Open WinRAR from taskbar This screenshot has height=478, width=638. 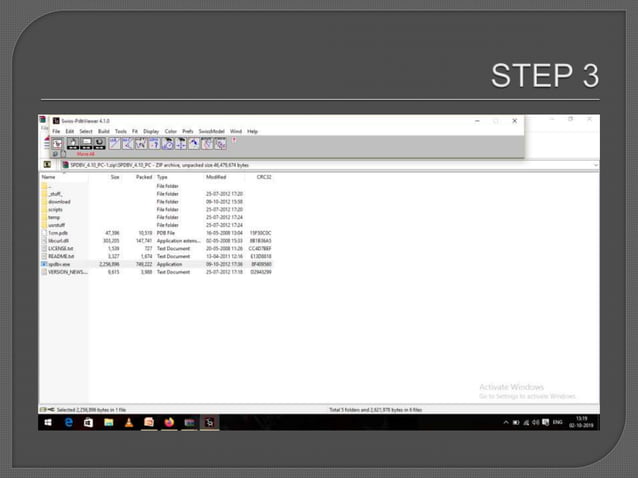click(189, 423)
